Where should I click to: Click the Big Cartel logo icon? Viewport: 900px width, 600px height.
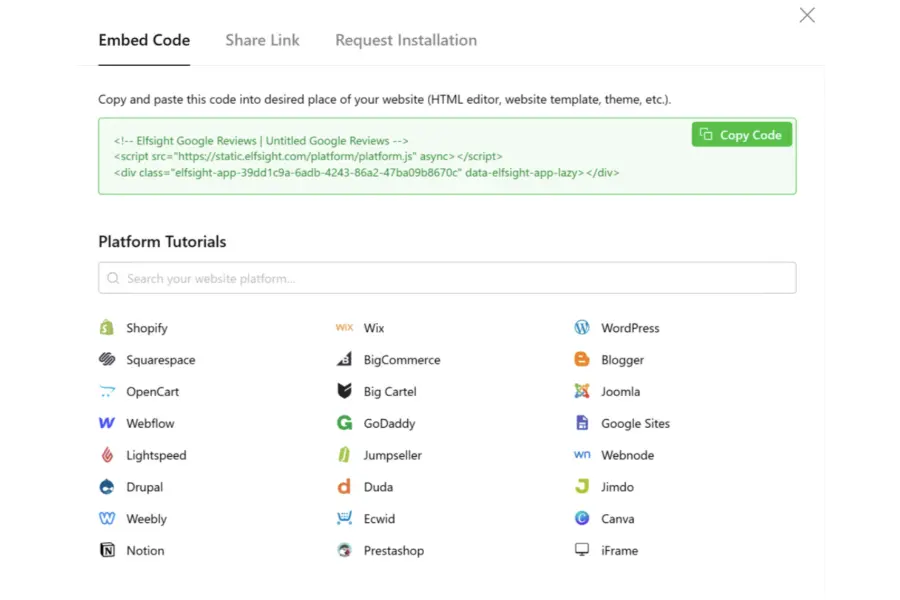[344, 392]
